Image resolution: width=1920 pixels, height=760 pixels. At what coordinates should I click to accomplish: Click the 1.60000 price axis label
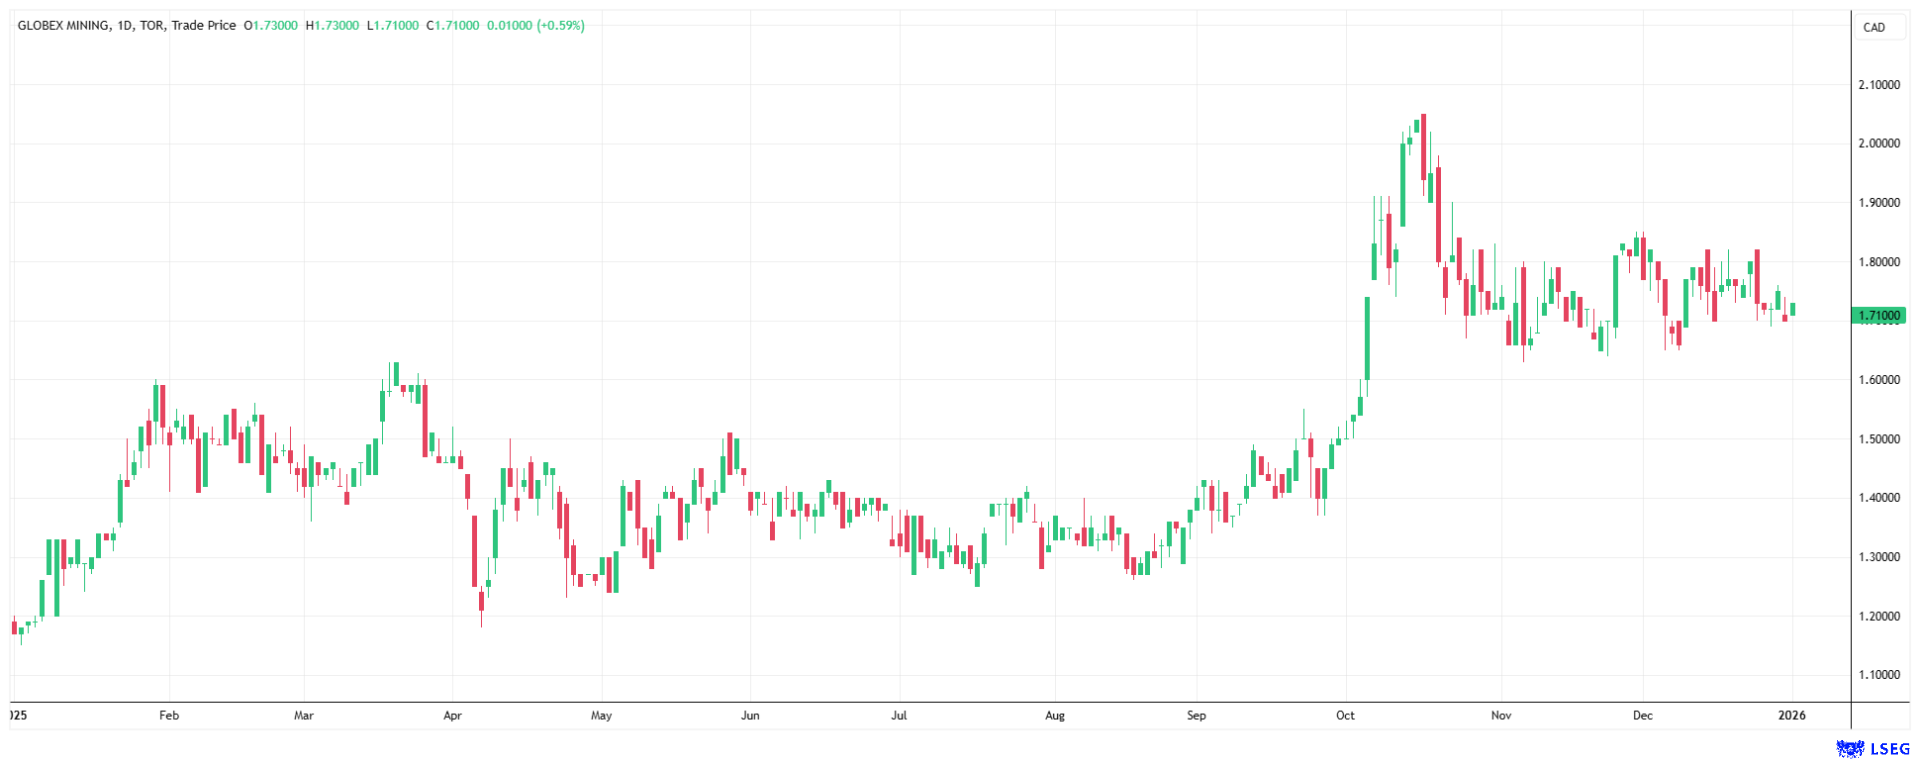[x=1879, y=380]
